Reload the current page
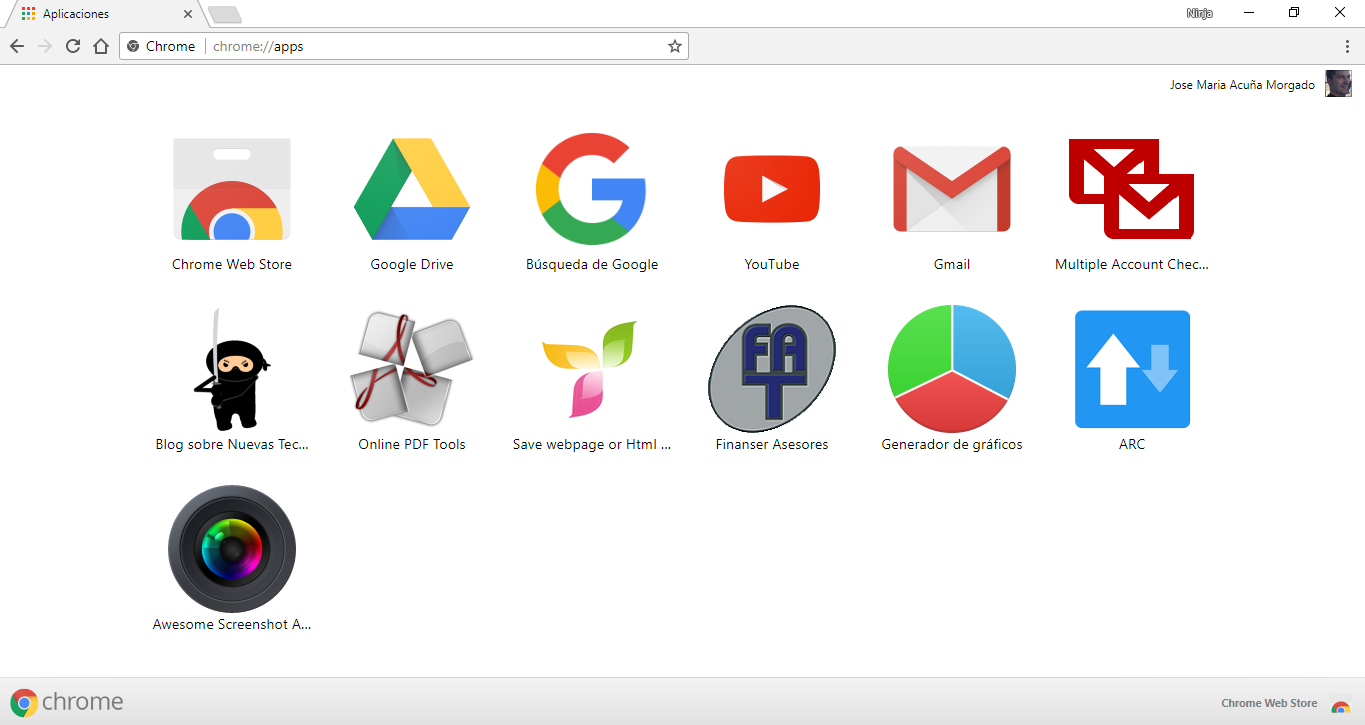Image resolution: width=1365 pixels, height=725 pixels. point(73,46)
